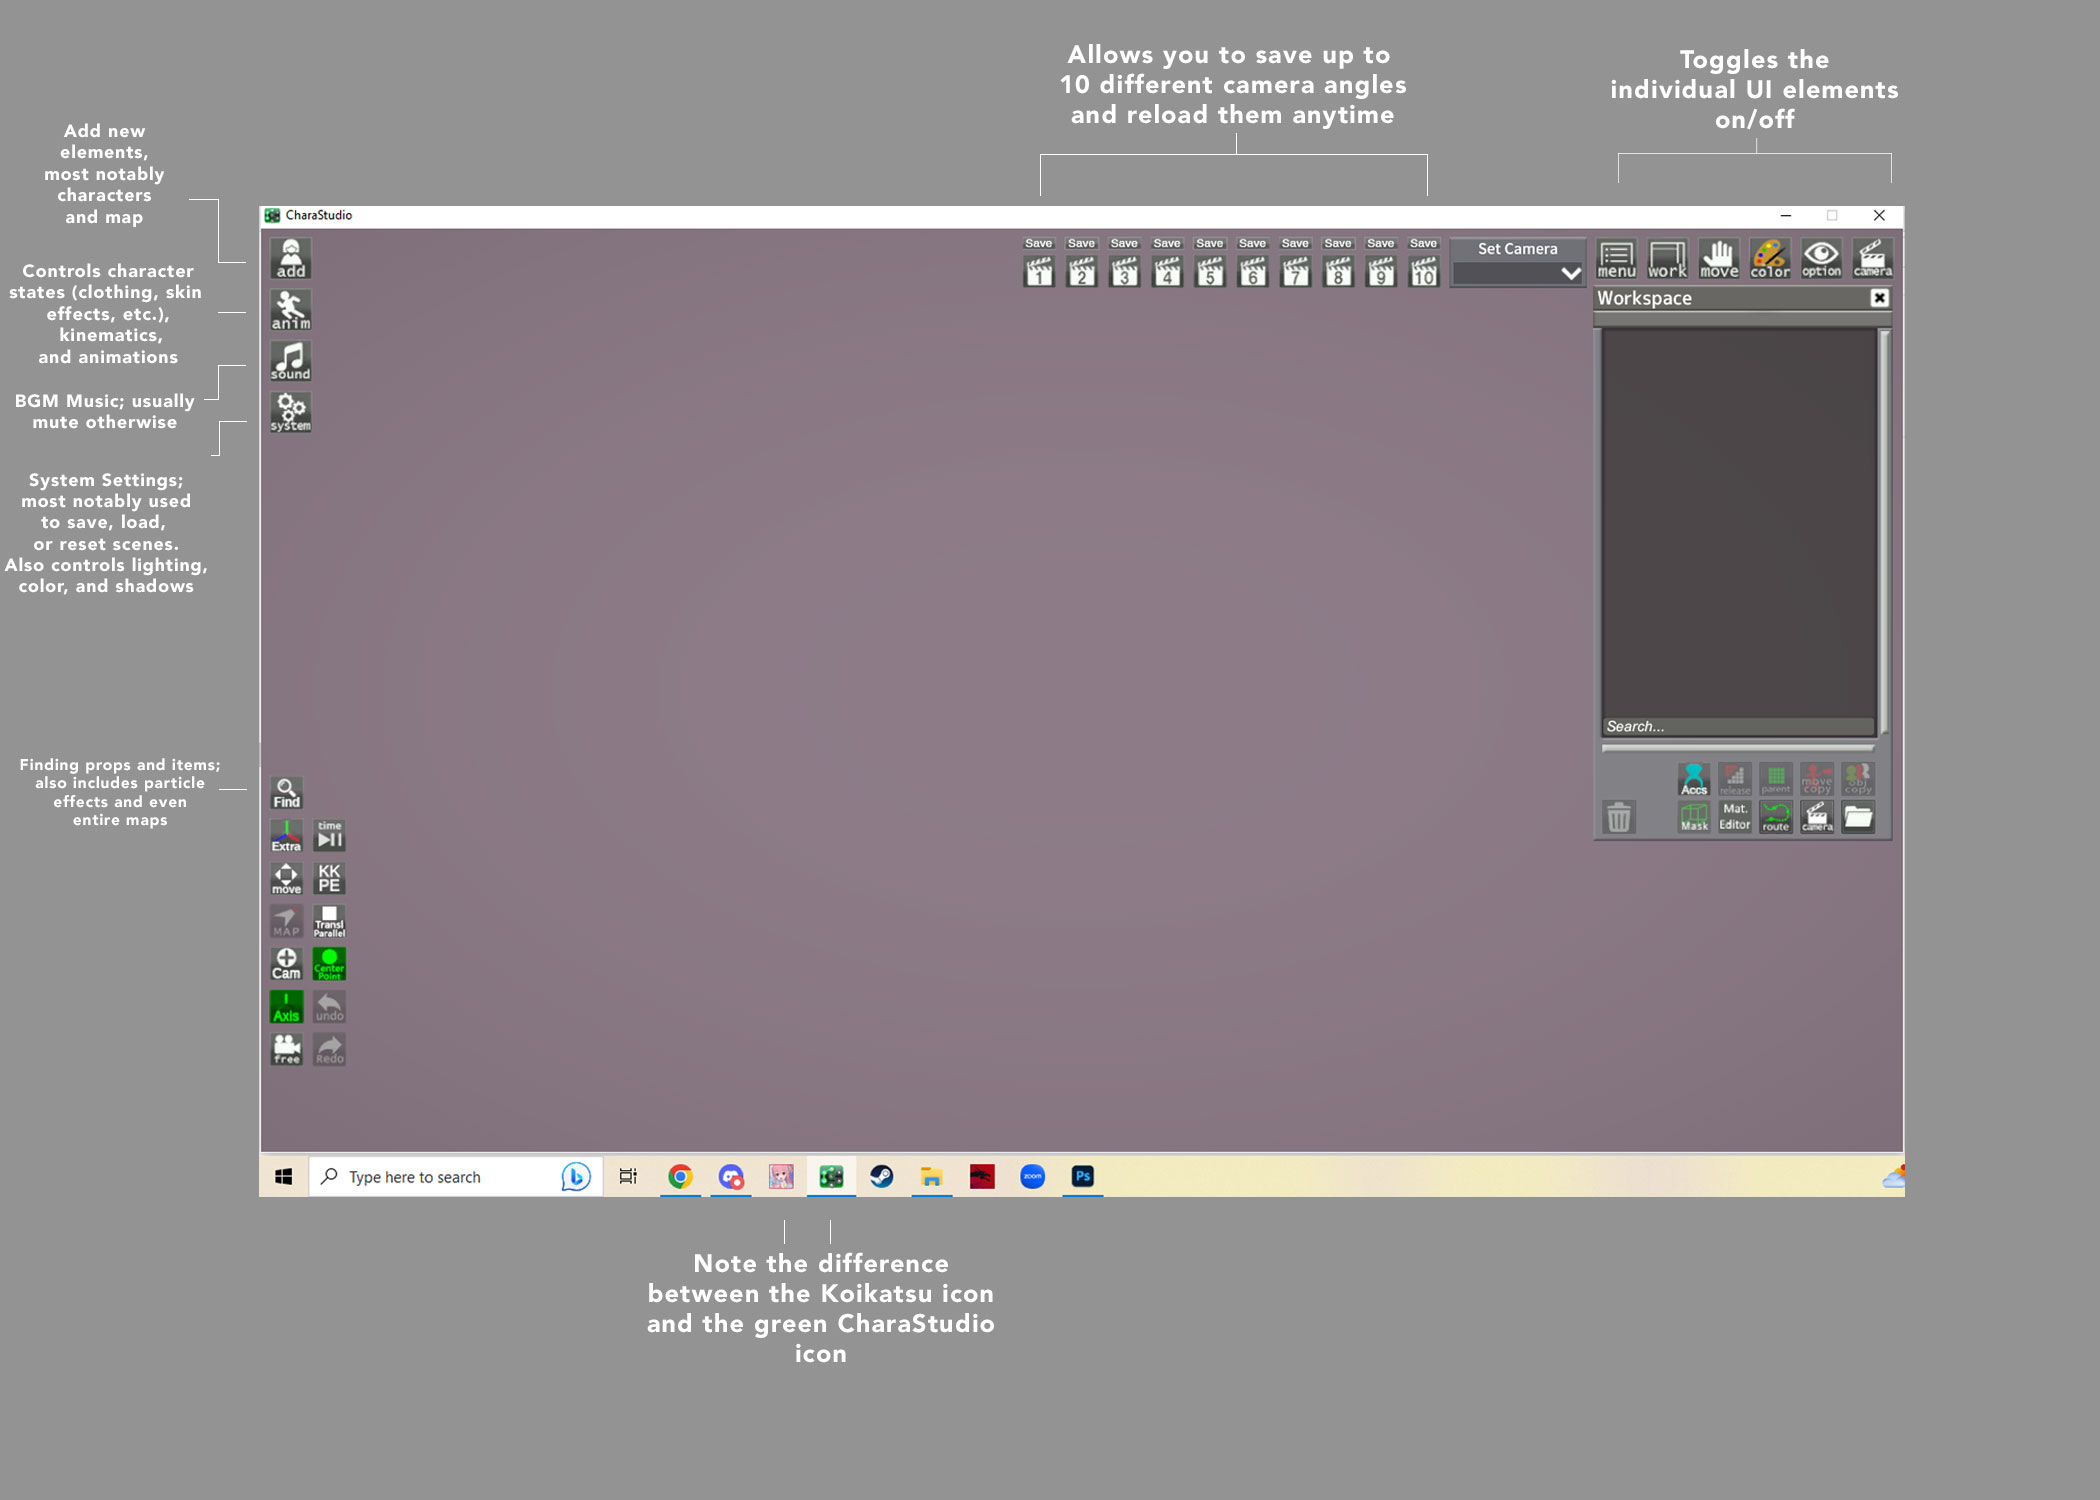The height and width of the screenshot is (1500, 2100).
Task: Open the Mat. Editor in Workspace
Action: (1735, 817)
